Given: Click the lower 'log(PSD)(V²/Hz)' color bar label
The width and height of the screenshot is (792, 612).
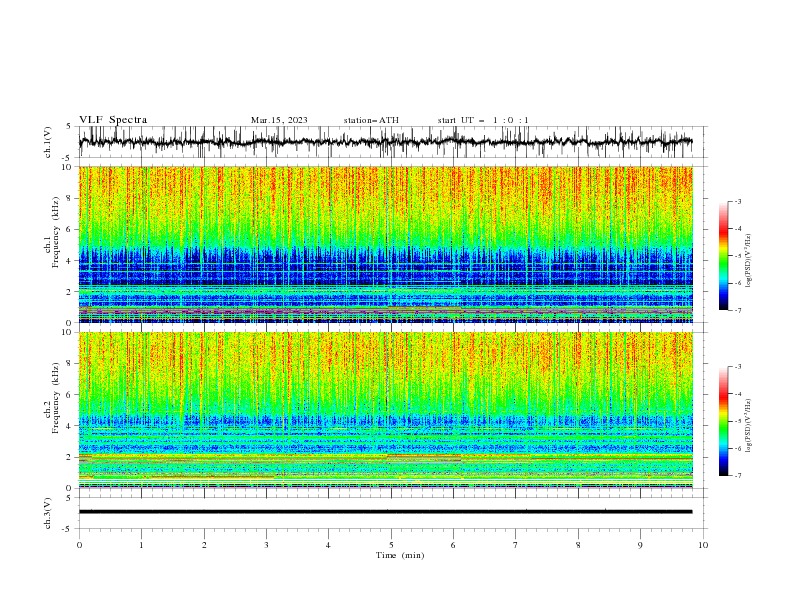Looking at the screenshot, I should pos(748,426).
